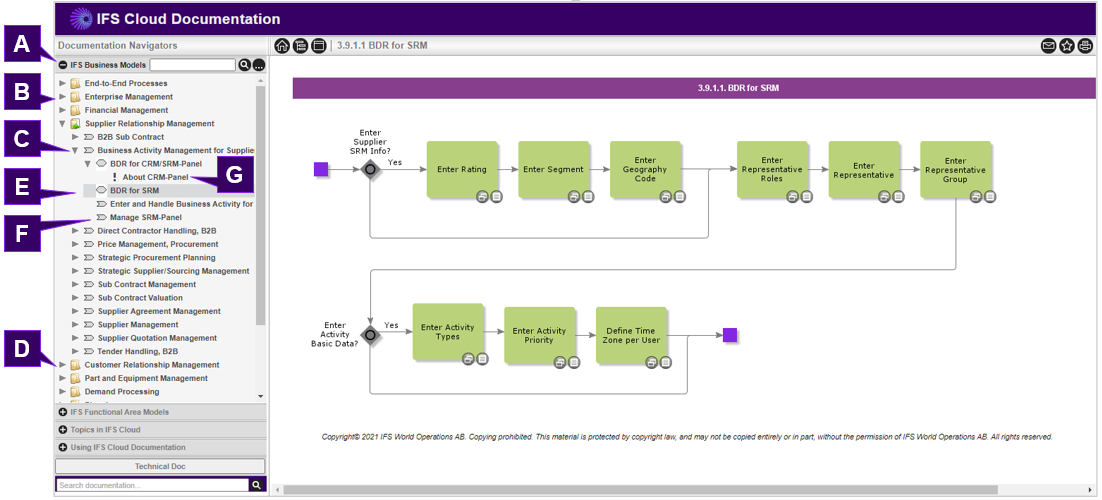The width and height of the screenshot is (1102, 500).
Task: Open the document icon on Enter Rating box
Action: [496, 197]
